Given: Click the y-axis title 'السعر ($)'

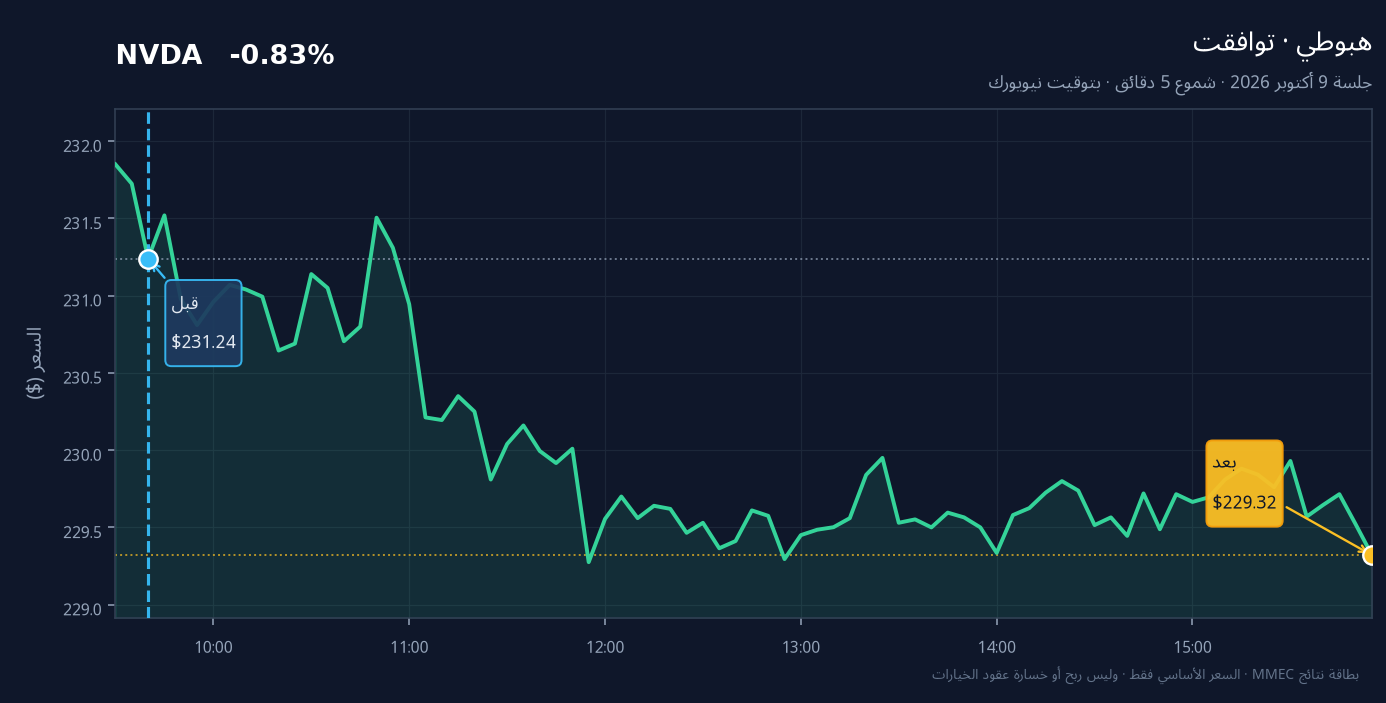Looking at the screenshot, I should click(x=34, y=363).
